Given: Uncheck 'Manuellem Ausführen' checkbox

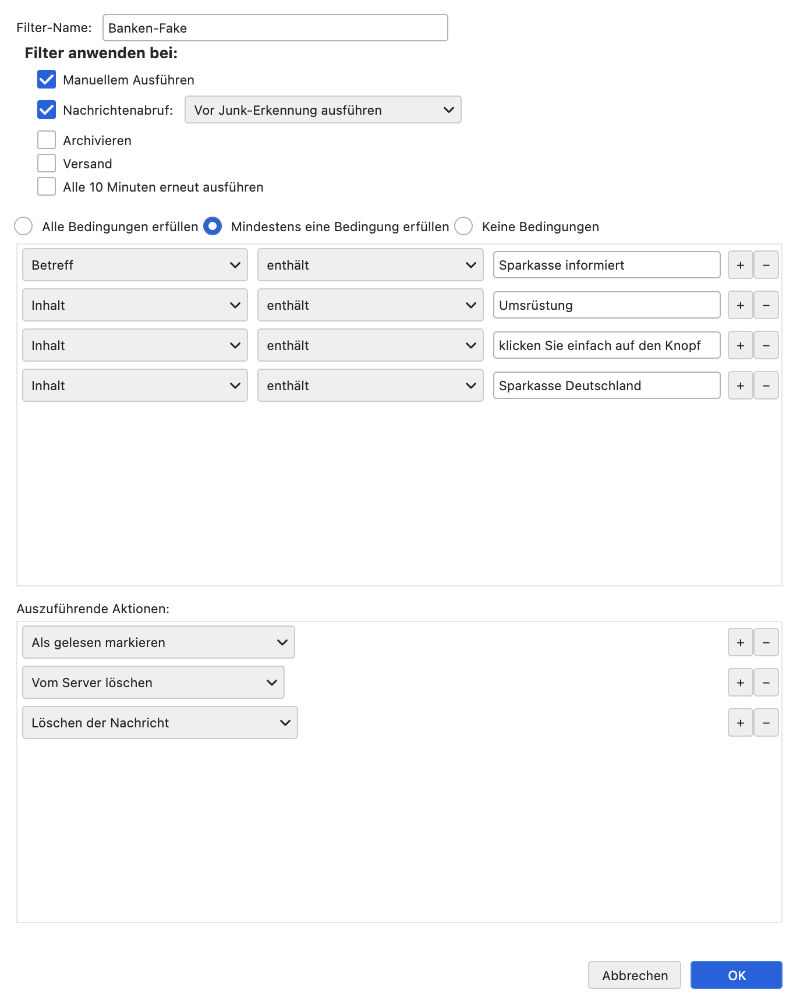Looking at the screenshot, I should (x=46, y=79).
